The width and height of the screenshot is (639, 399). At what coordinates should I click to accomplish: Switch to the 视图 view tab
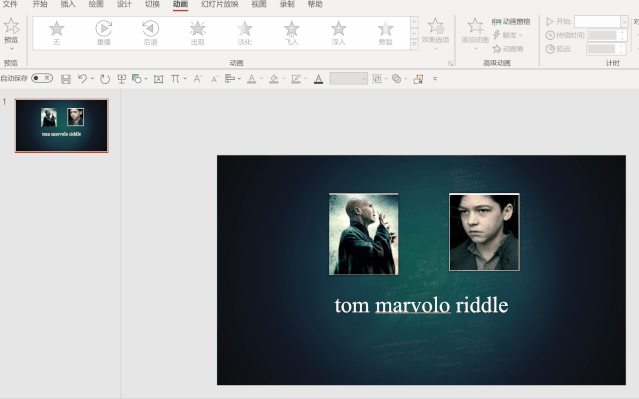259,4
